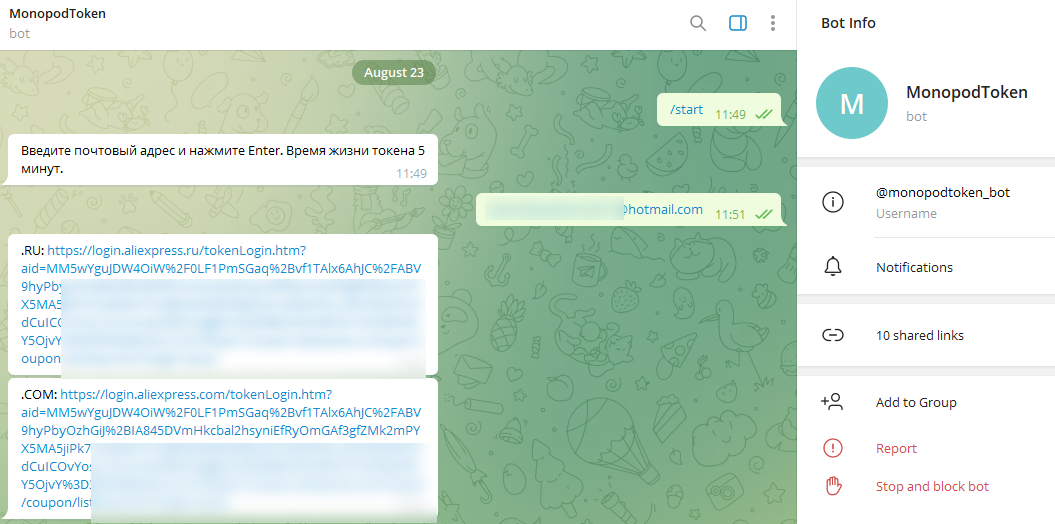
Task: Click the Add to Group person-plus icon
Action: point(832,402)
